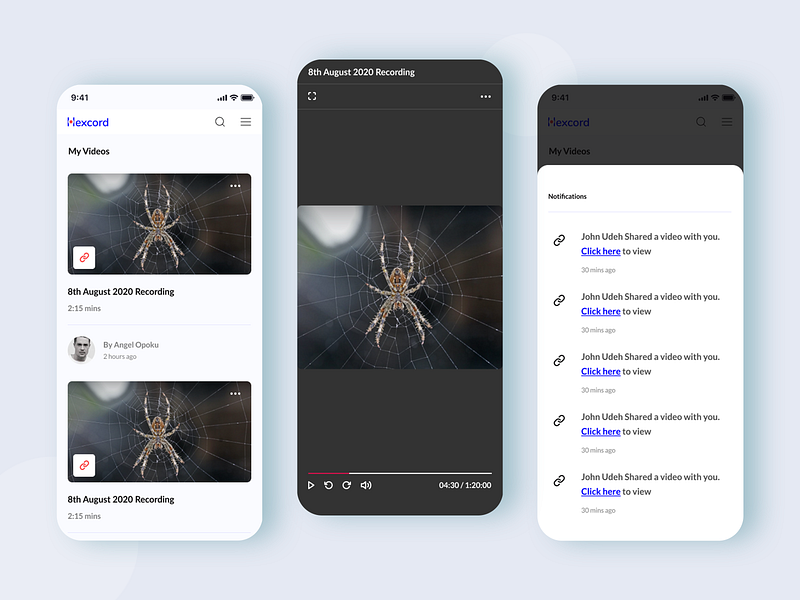Open hamburger menu in the light My Videos screen

[x=246, y=122]
